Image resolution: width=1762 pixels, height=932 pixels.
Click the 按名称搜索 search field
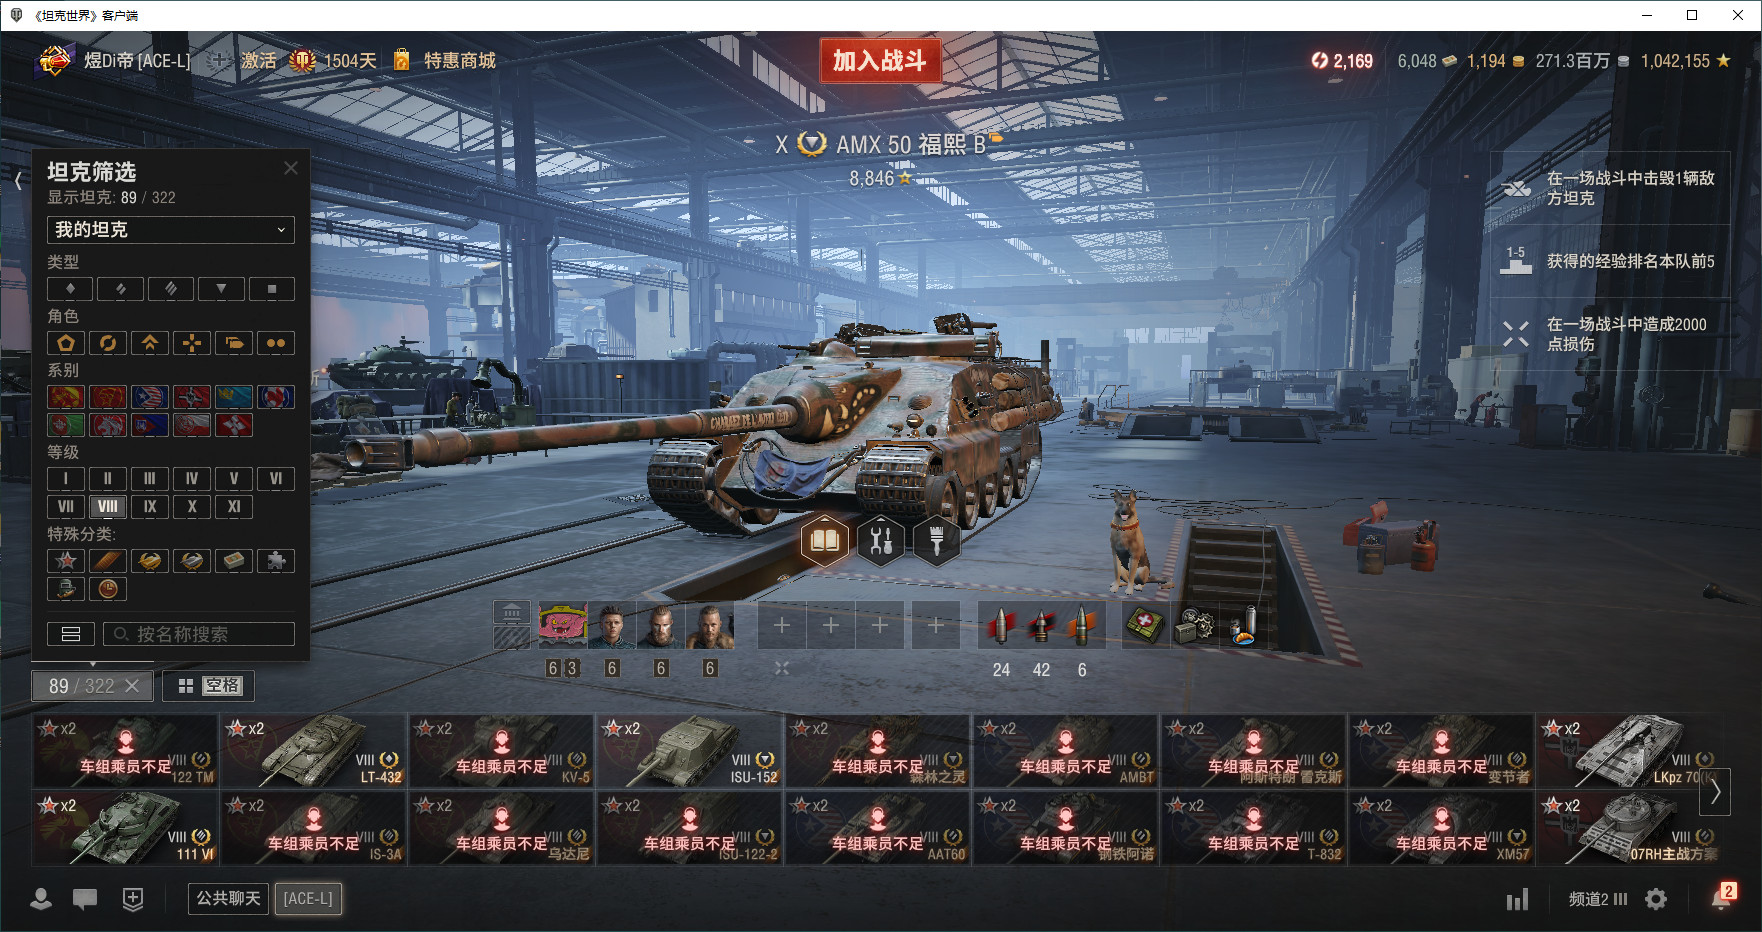tap(199, 634)
